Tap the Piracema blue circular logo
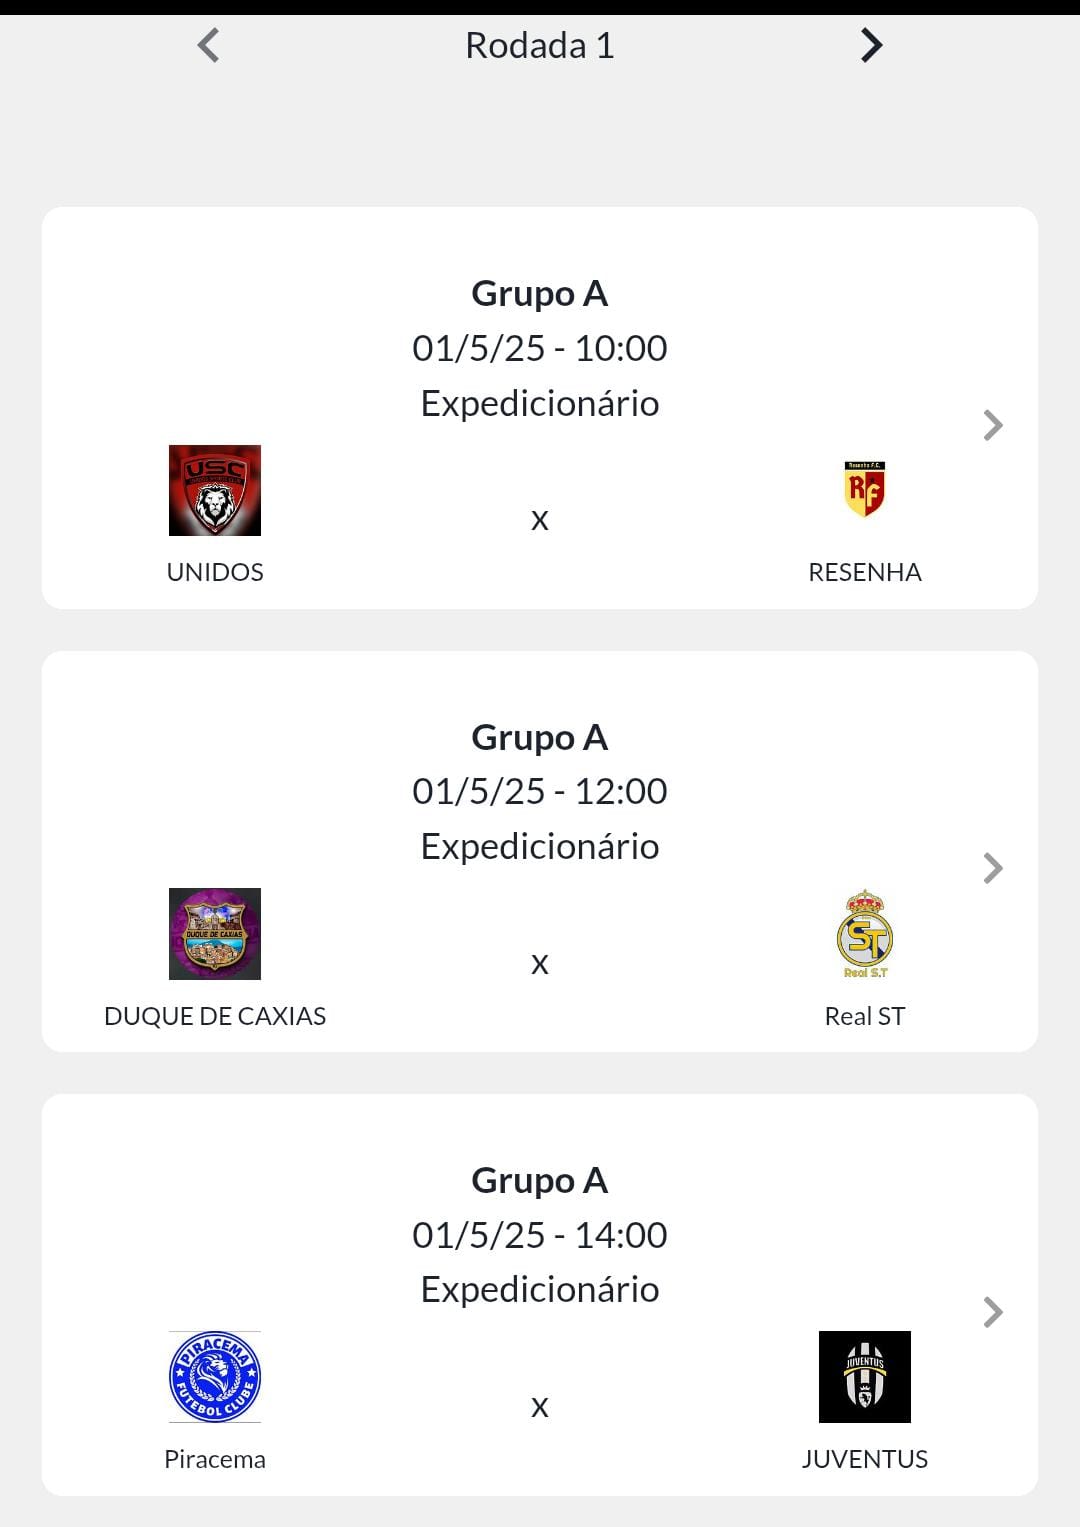This screenshot has height=1527, width=1080. [x=215, y=1377]
